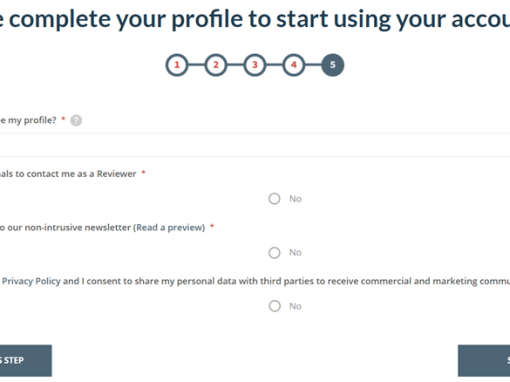Open the Privacy Policy link

coord(31,281)
